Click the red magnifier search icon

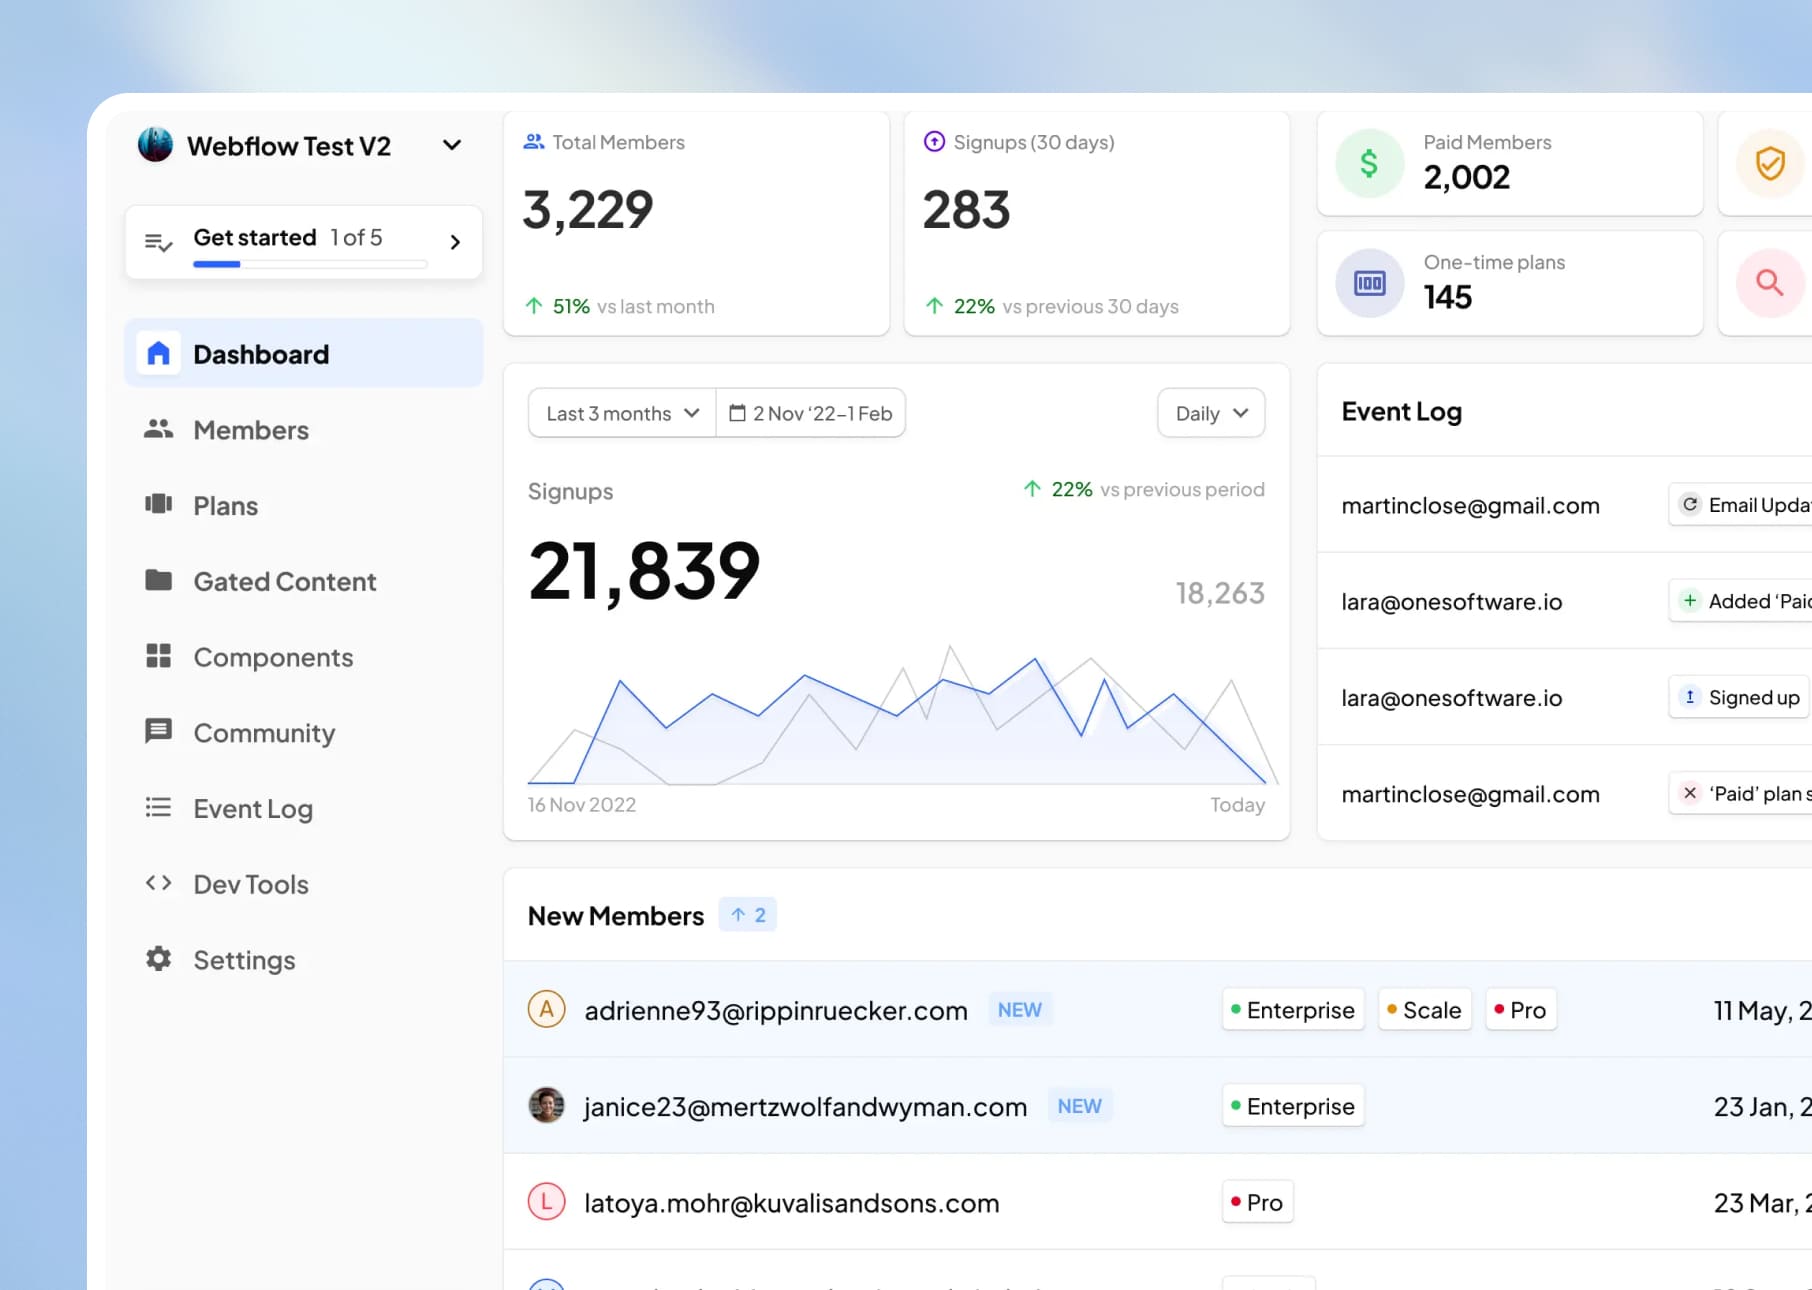coord(1770,283)
